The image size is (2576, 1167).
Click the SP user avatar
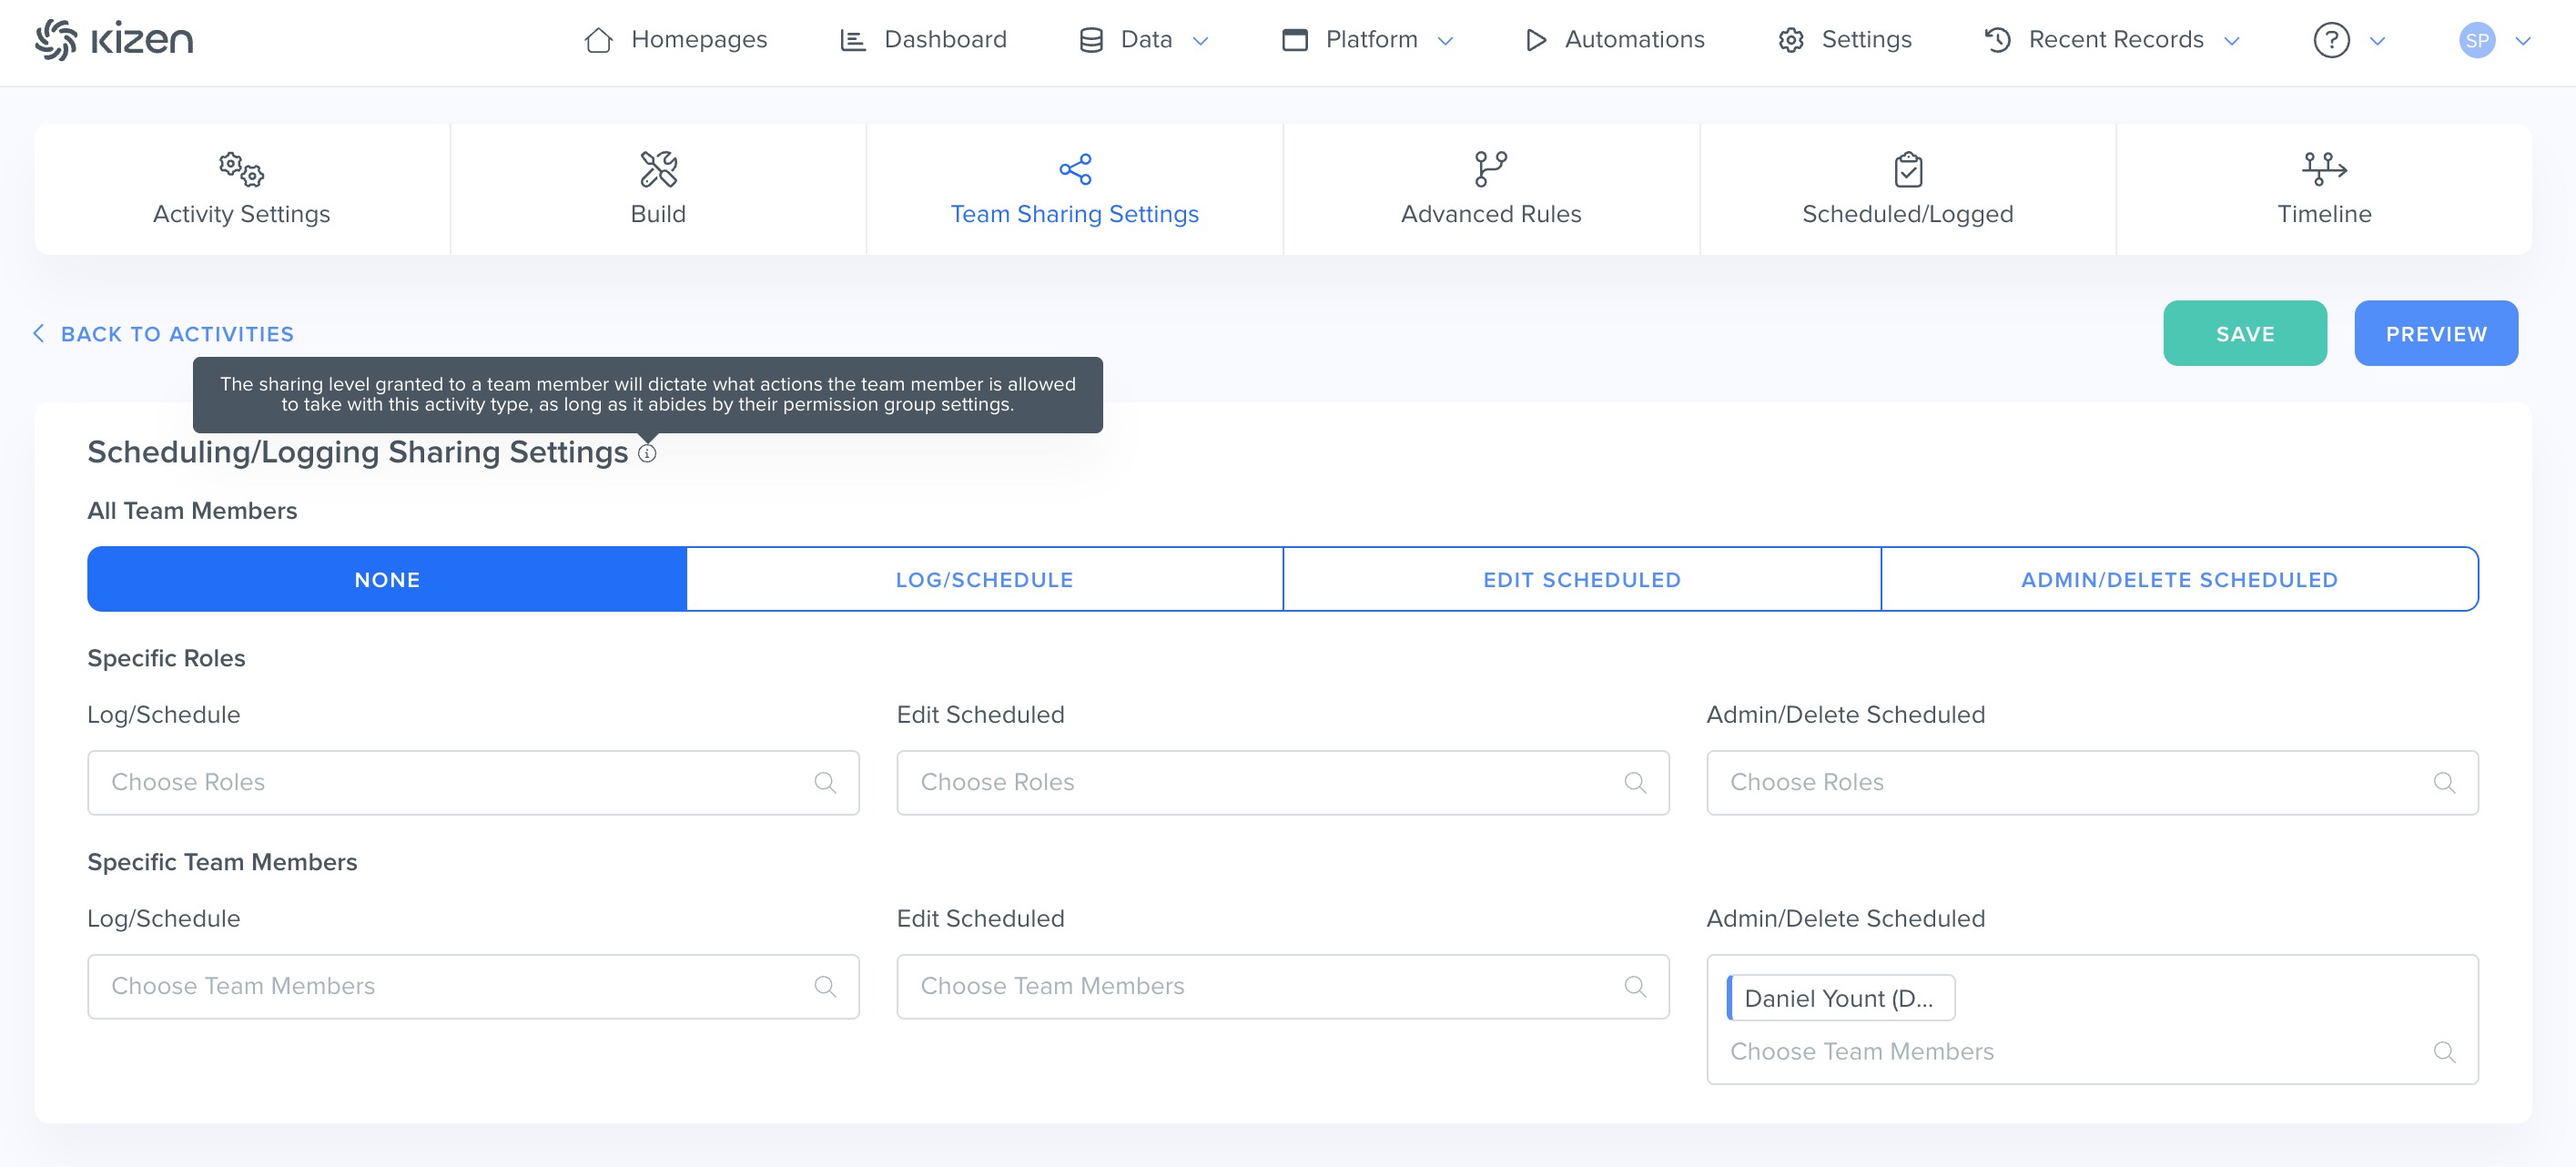point(2476,40)
